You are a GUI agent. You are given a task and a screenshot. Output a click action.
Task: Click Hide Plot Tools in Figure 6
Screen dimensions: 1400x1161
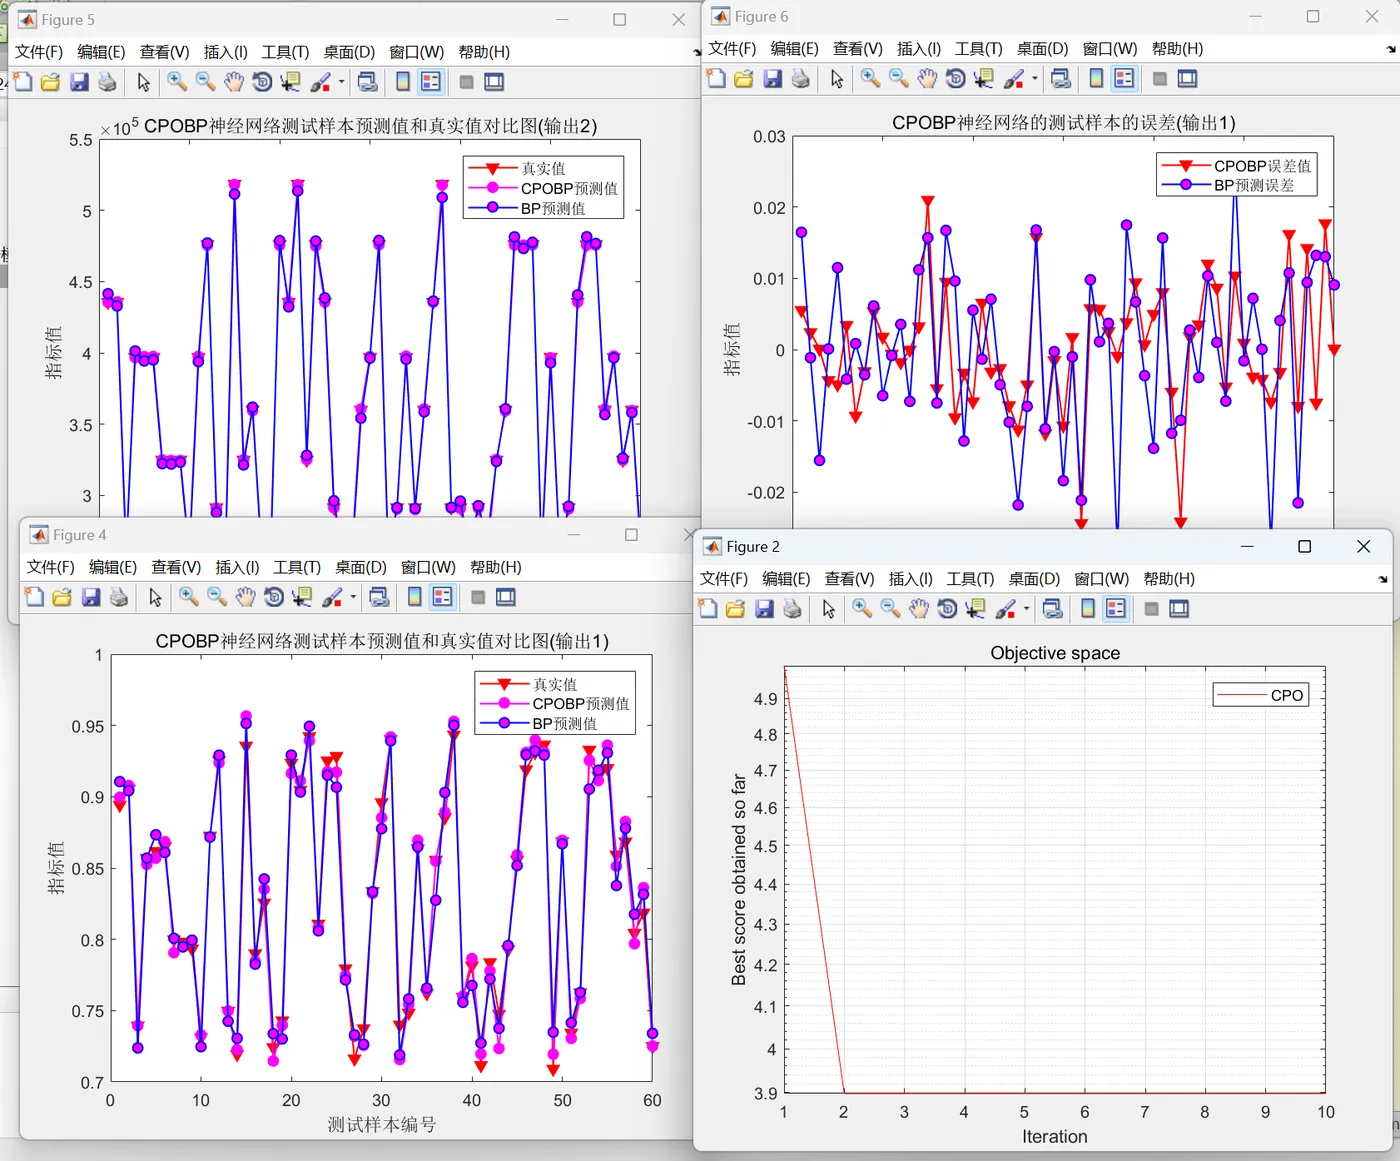pos(1160,78)
